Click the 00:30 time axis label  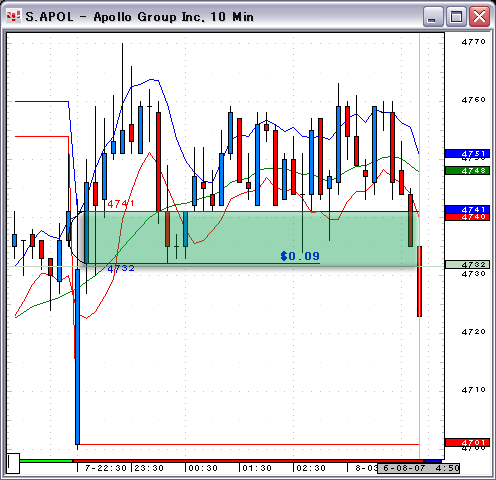(203, 468)
